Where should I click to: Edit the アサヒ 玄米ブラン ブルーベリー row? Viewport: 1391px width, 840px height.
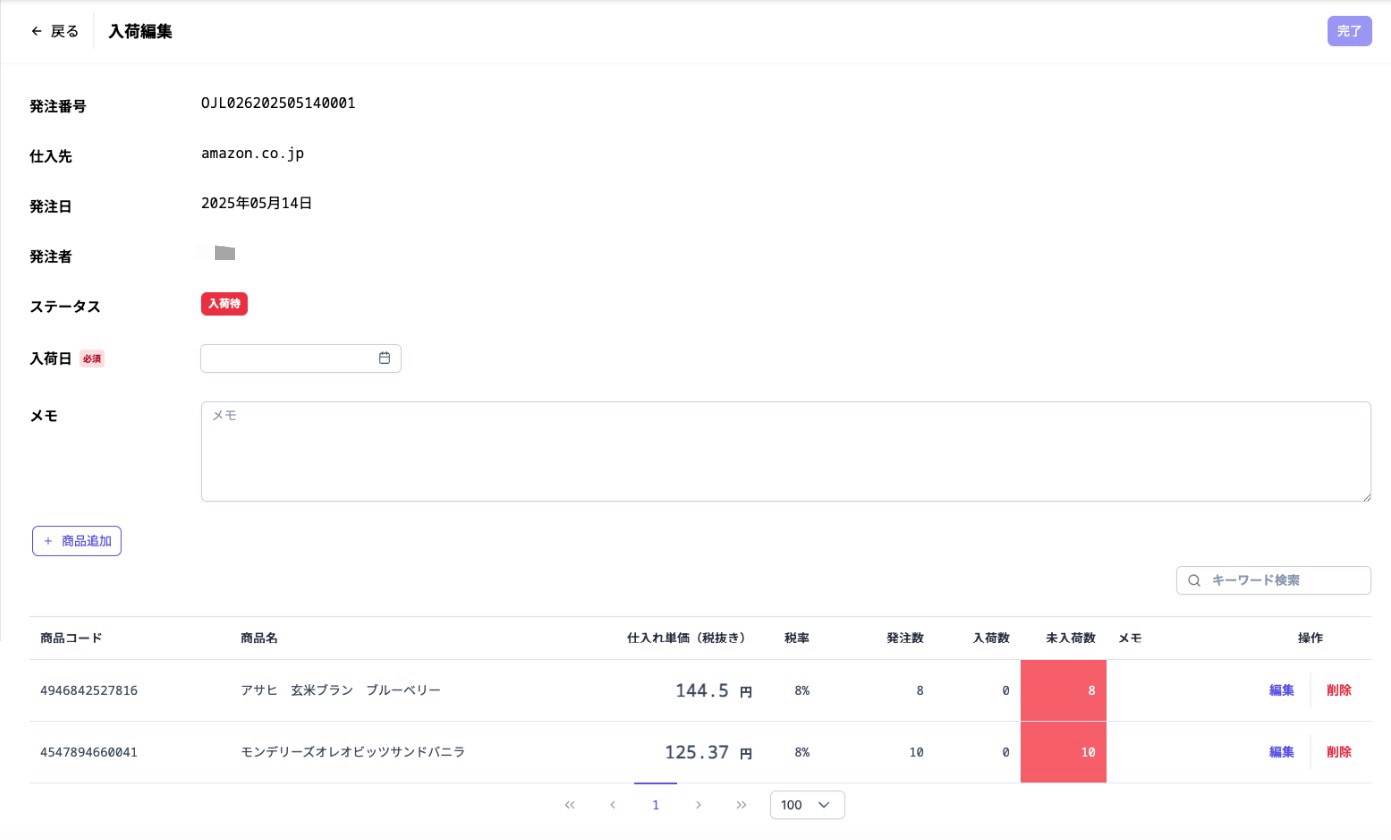tap(1281, 690)
